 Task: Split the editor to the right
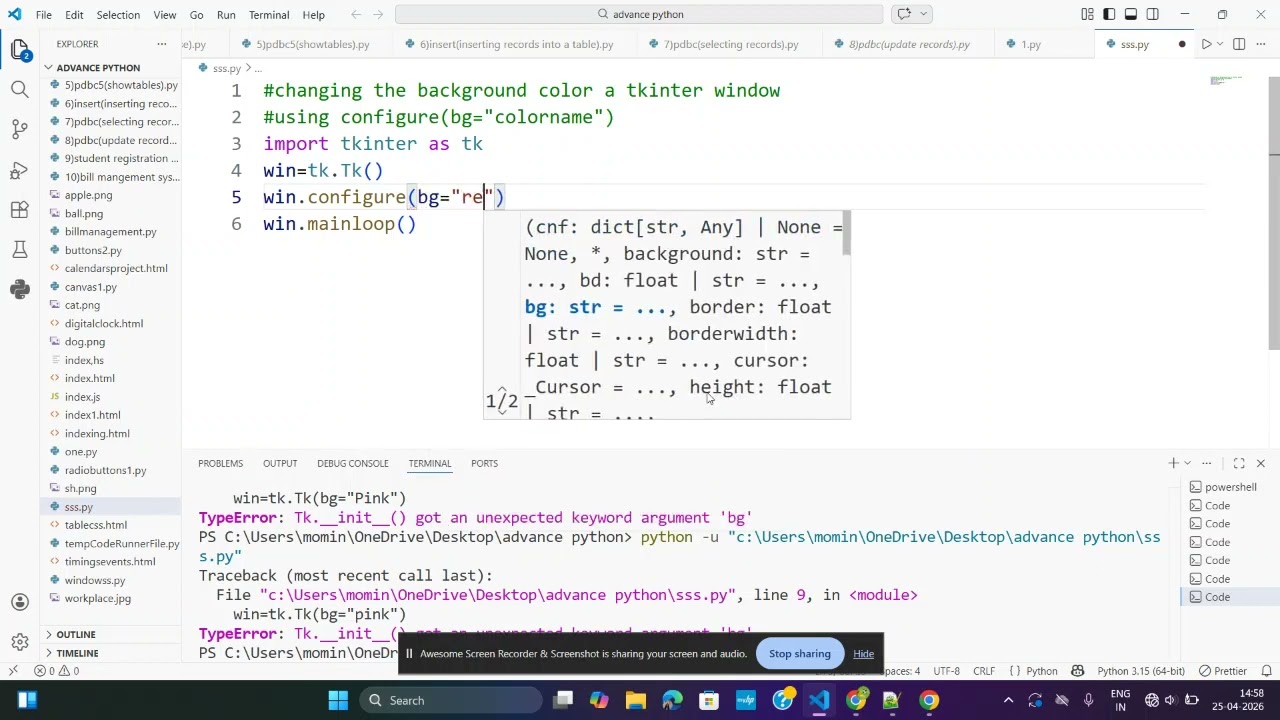[1239, 44]
